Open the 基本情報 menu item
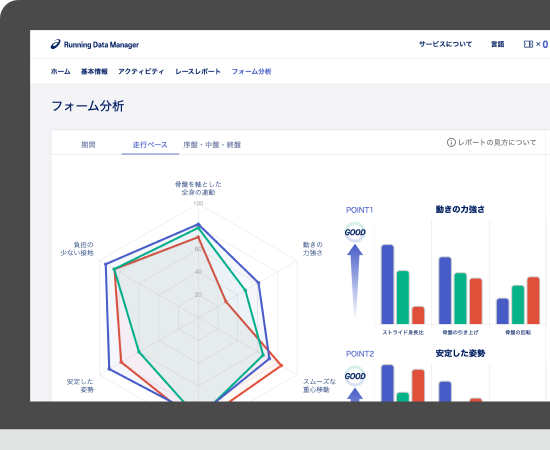This screenshot has width=550, height=450. point(94,72)
